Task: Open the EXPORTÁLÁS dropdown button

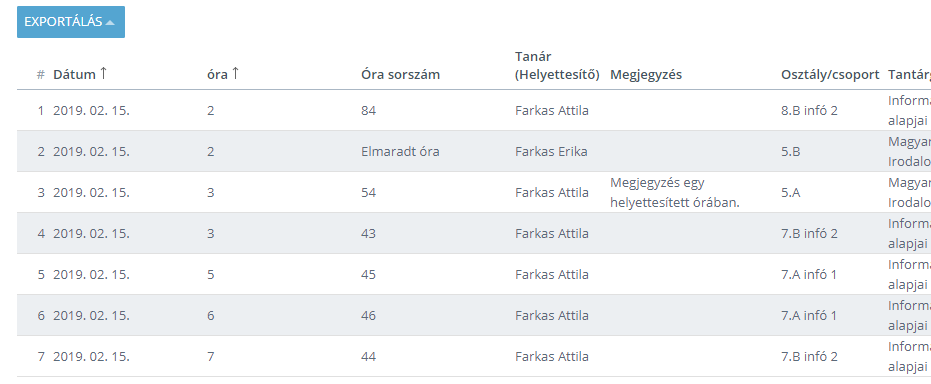Action: [71, 22]
